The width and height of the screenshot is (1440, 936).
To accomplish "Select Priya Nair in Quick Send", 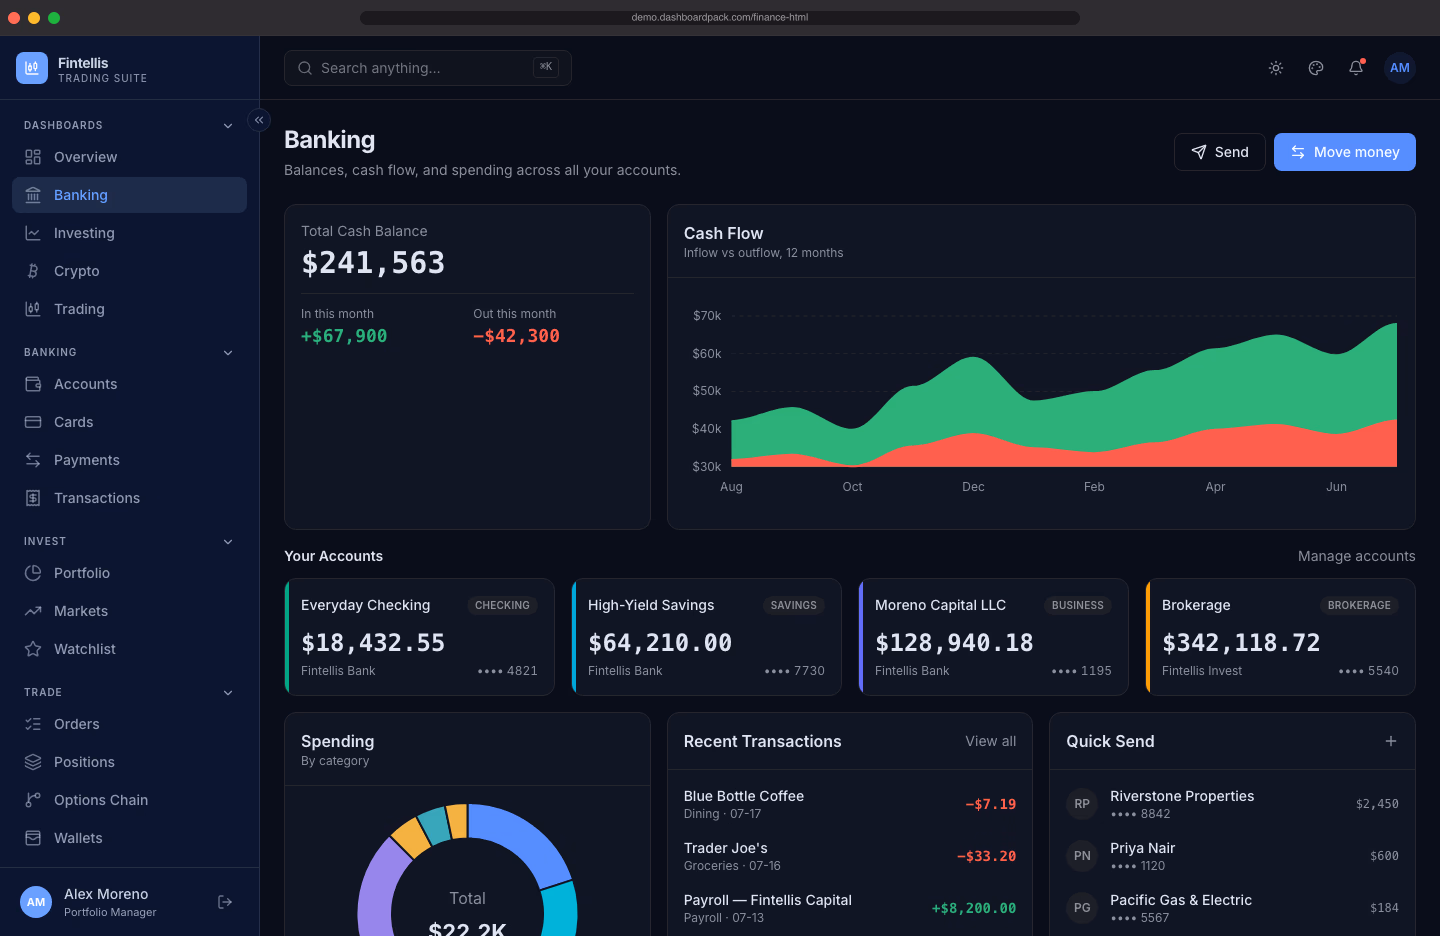I will click(1232, 856).
